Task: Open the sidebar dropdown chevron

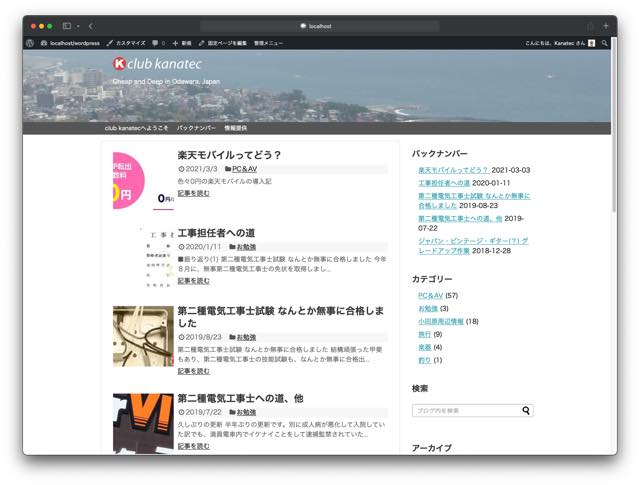Action: (78, 27)
